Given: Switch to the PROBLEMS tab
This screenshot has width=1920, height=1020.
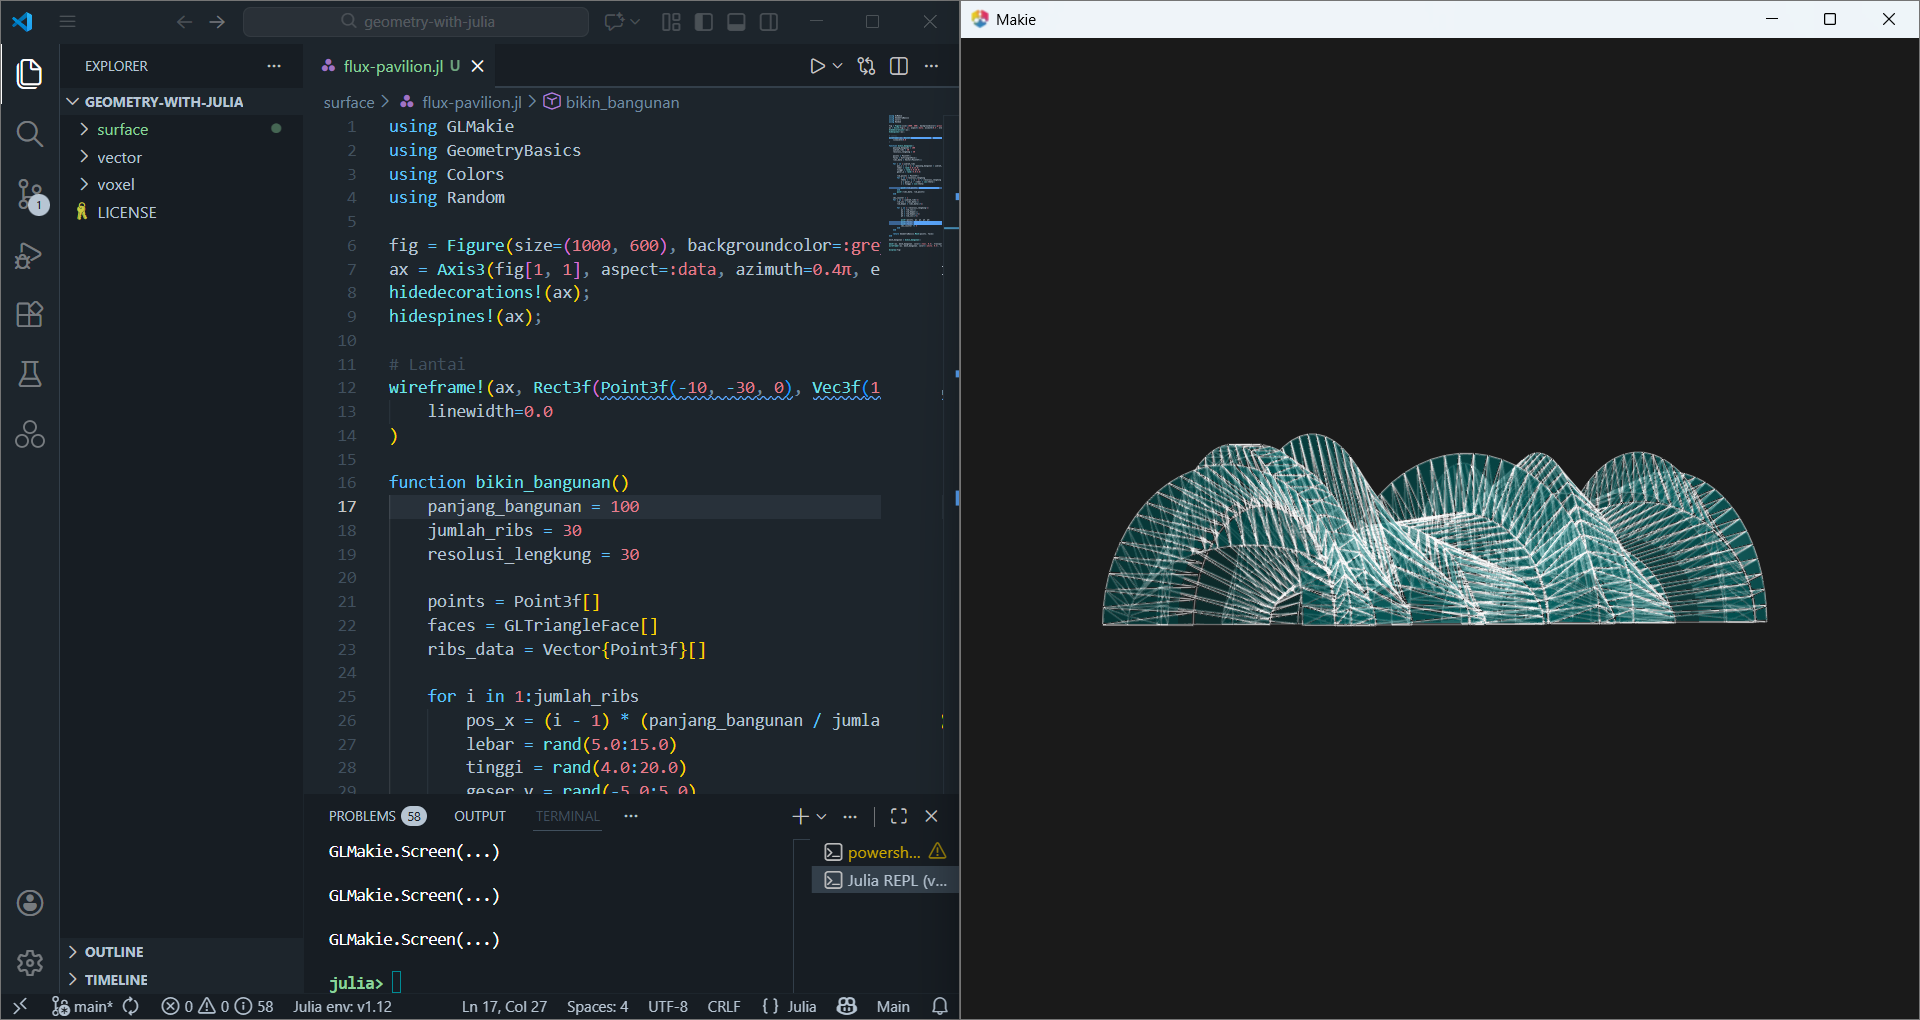Looking at the screenshot, I should point(362,816).
